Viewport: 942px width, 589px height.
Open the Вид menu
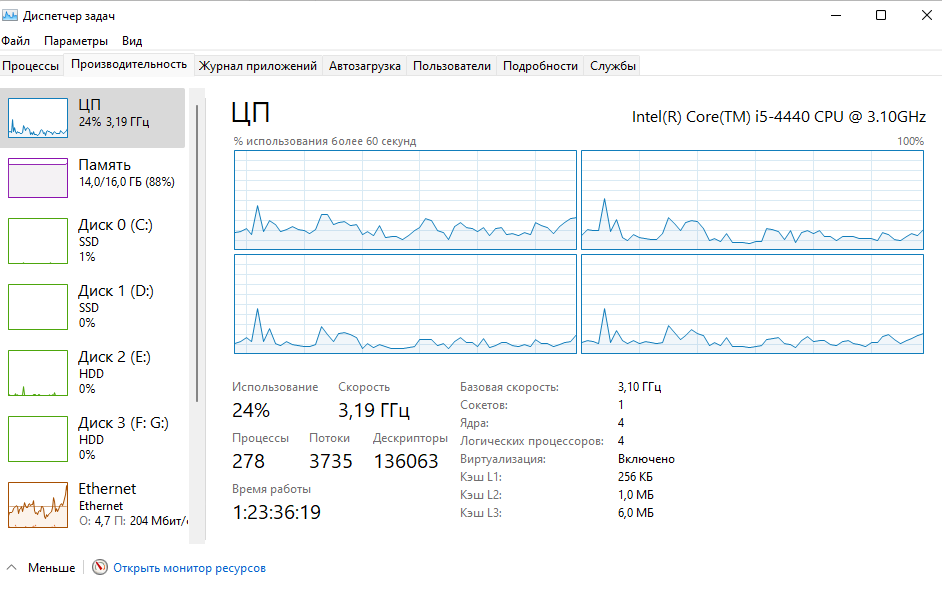click(132, 41)
